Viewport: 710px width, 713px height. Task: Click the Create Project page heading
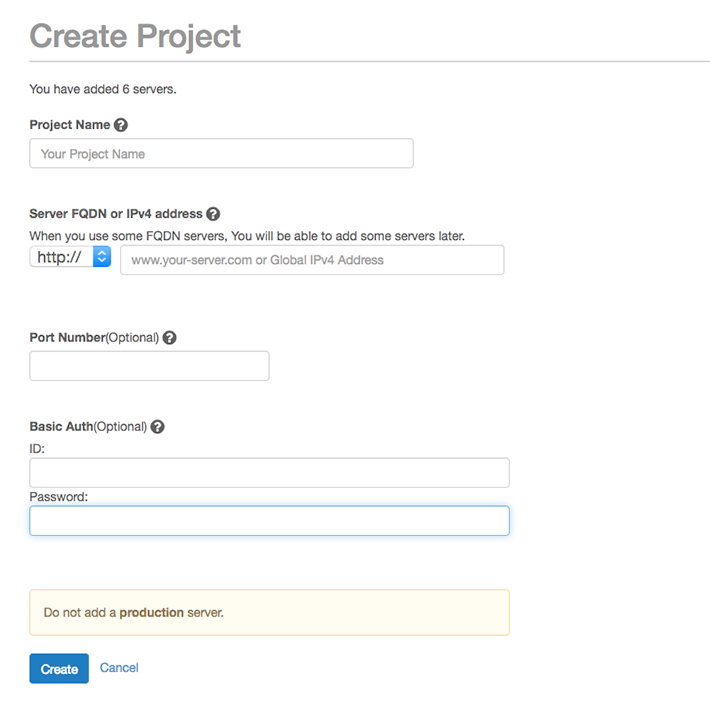click(135, 36)
